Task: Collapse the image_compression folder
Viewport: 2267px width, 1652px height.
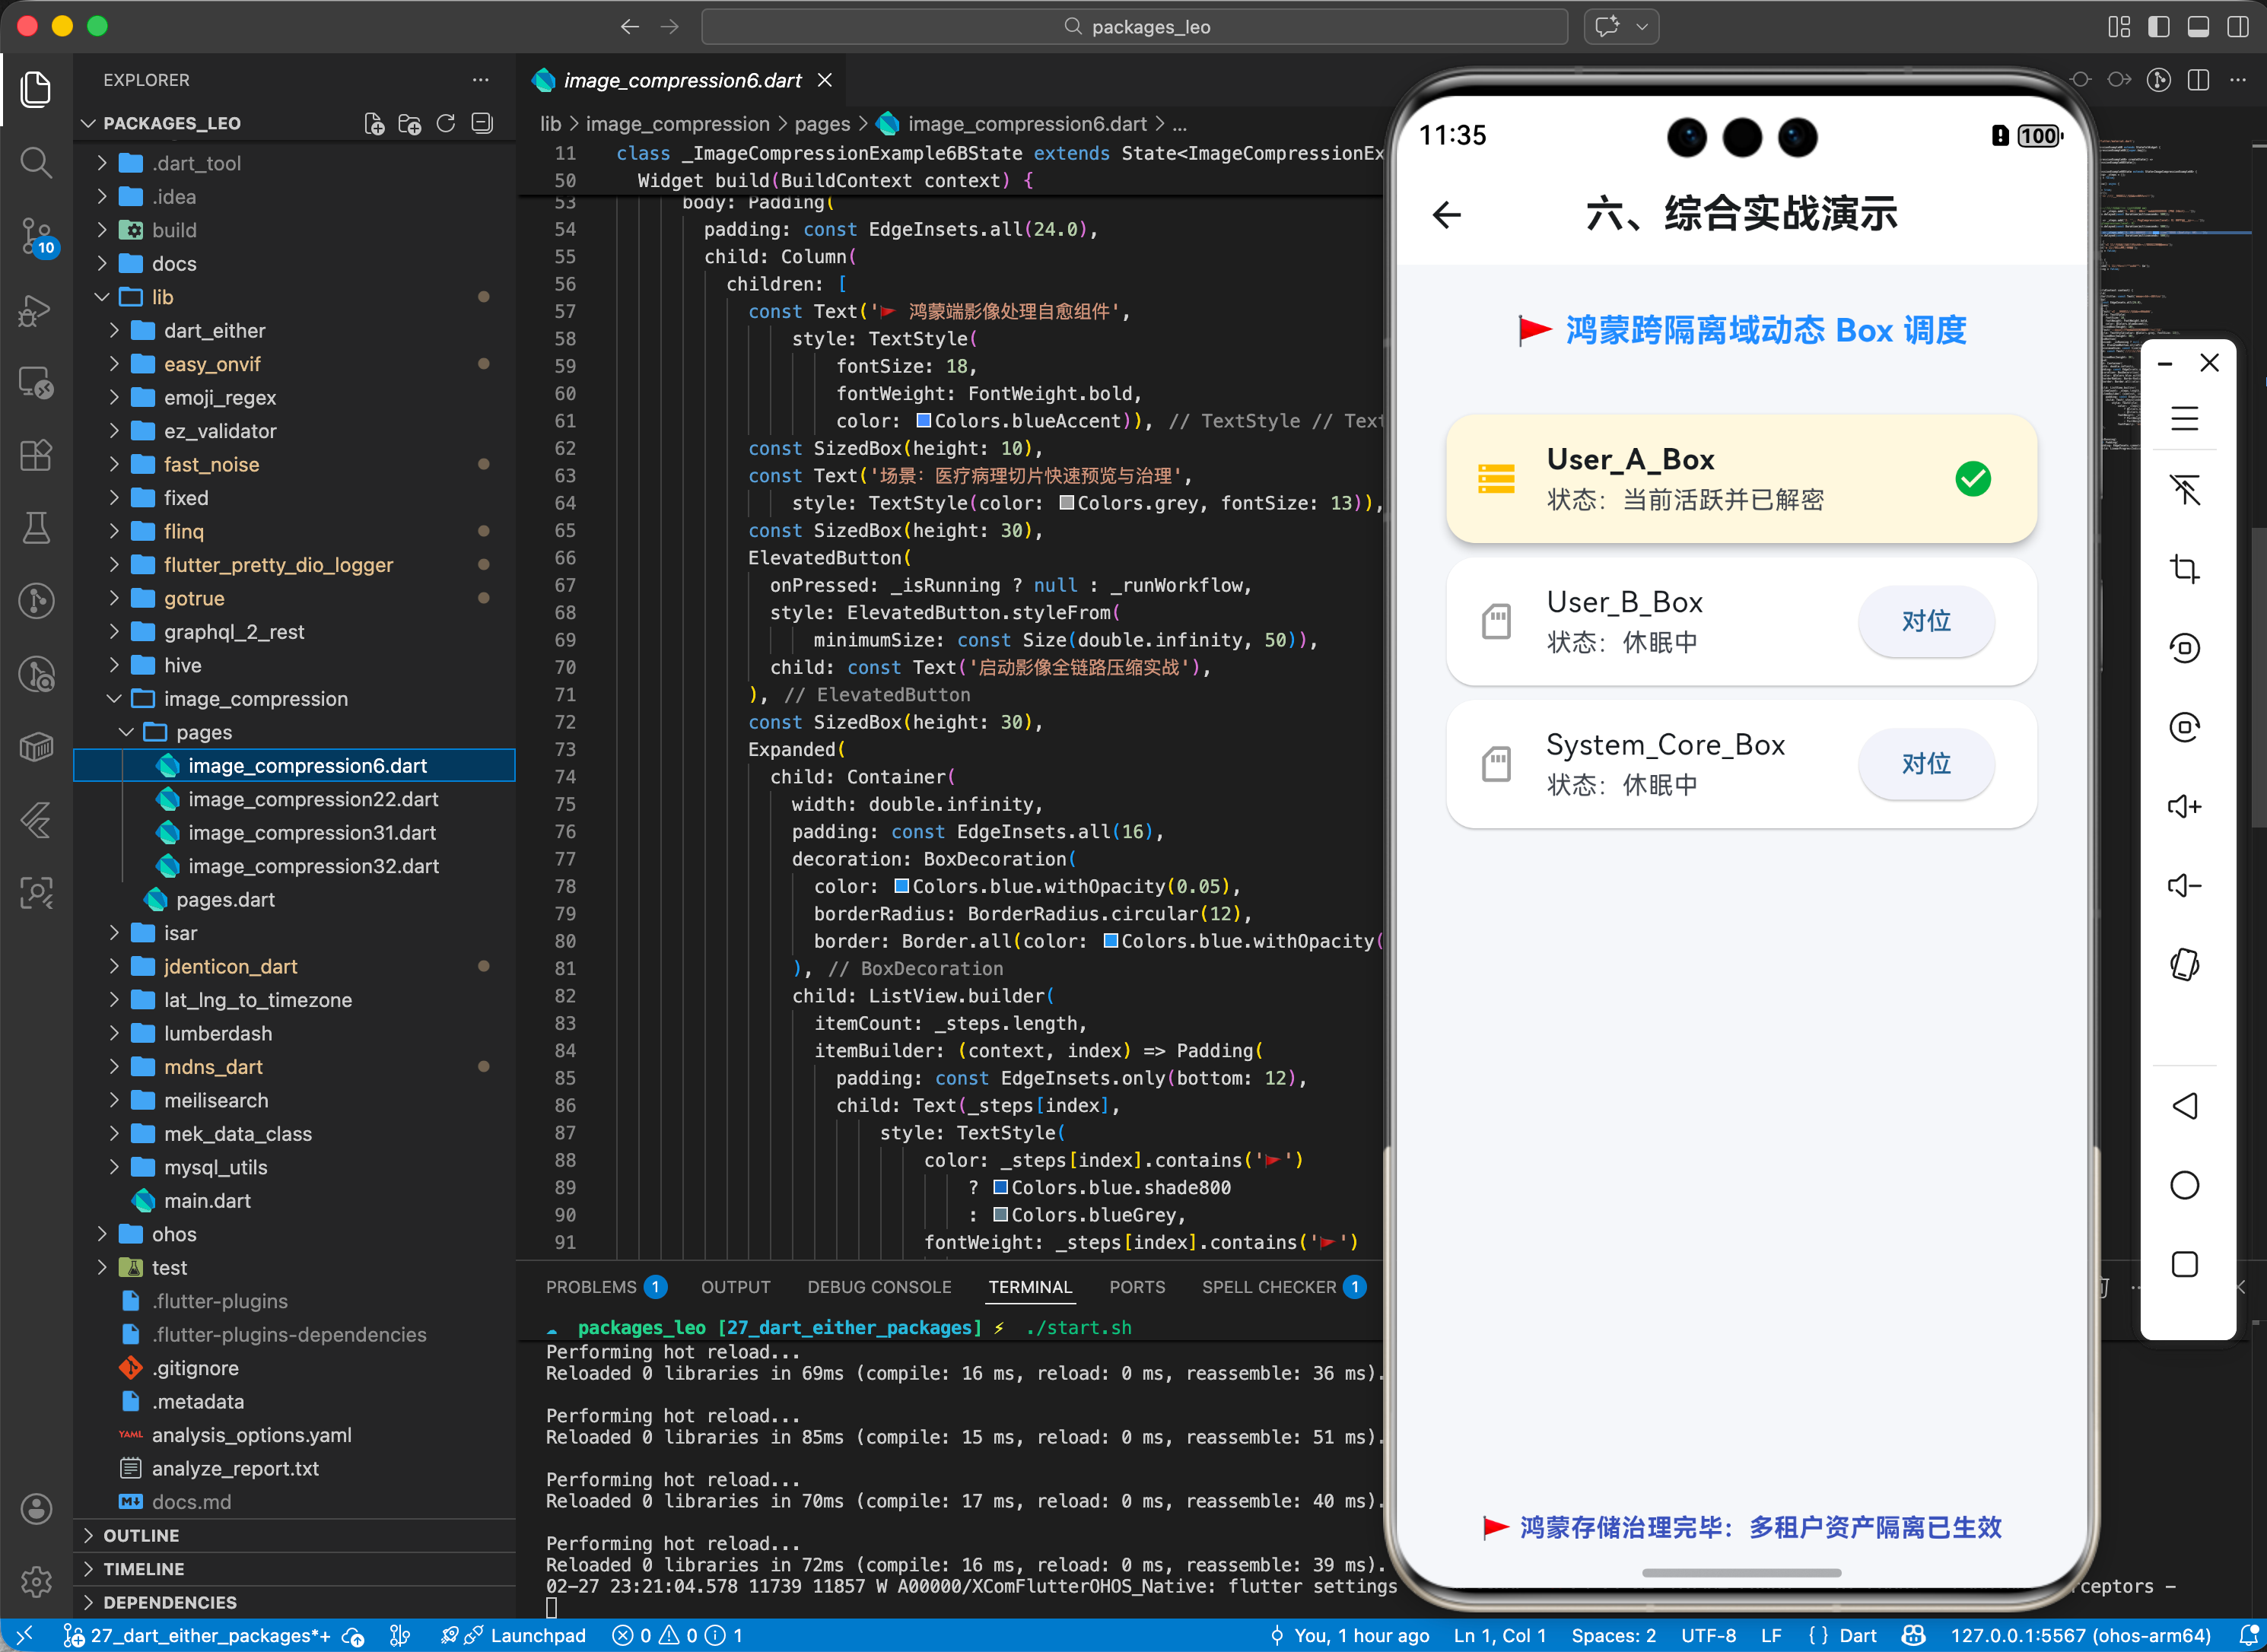Action: point(255,698)
